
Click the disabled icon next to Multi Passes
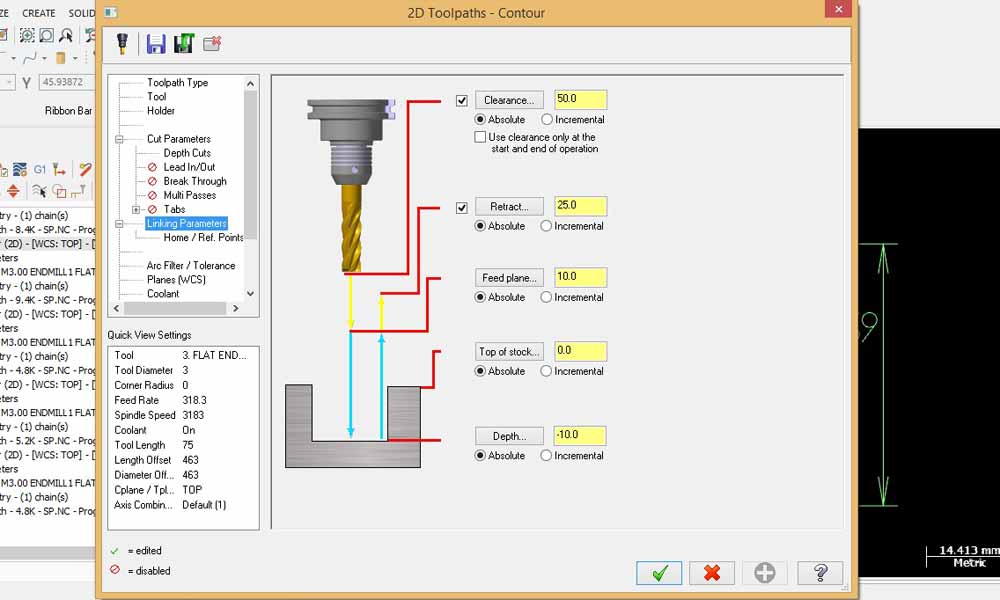[x=152, y=195]
